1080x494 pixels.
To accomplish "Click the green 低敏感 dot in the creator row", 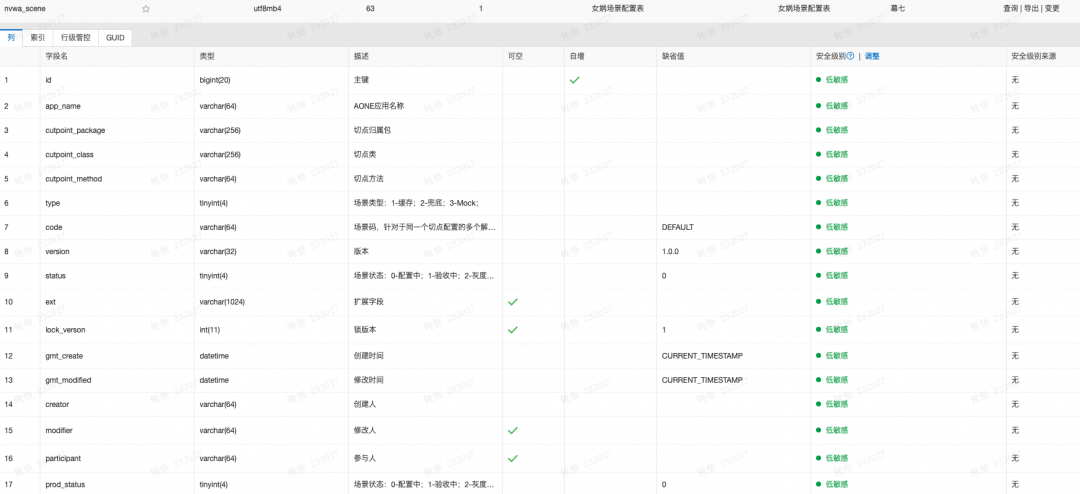I will (x=818, y=404).
